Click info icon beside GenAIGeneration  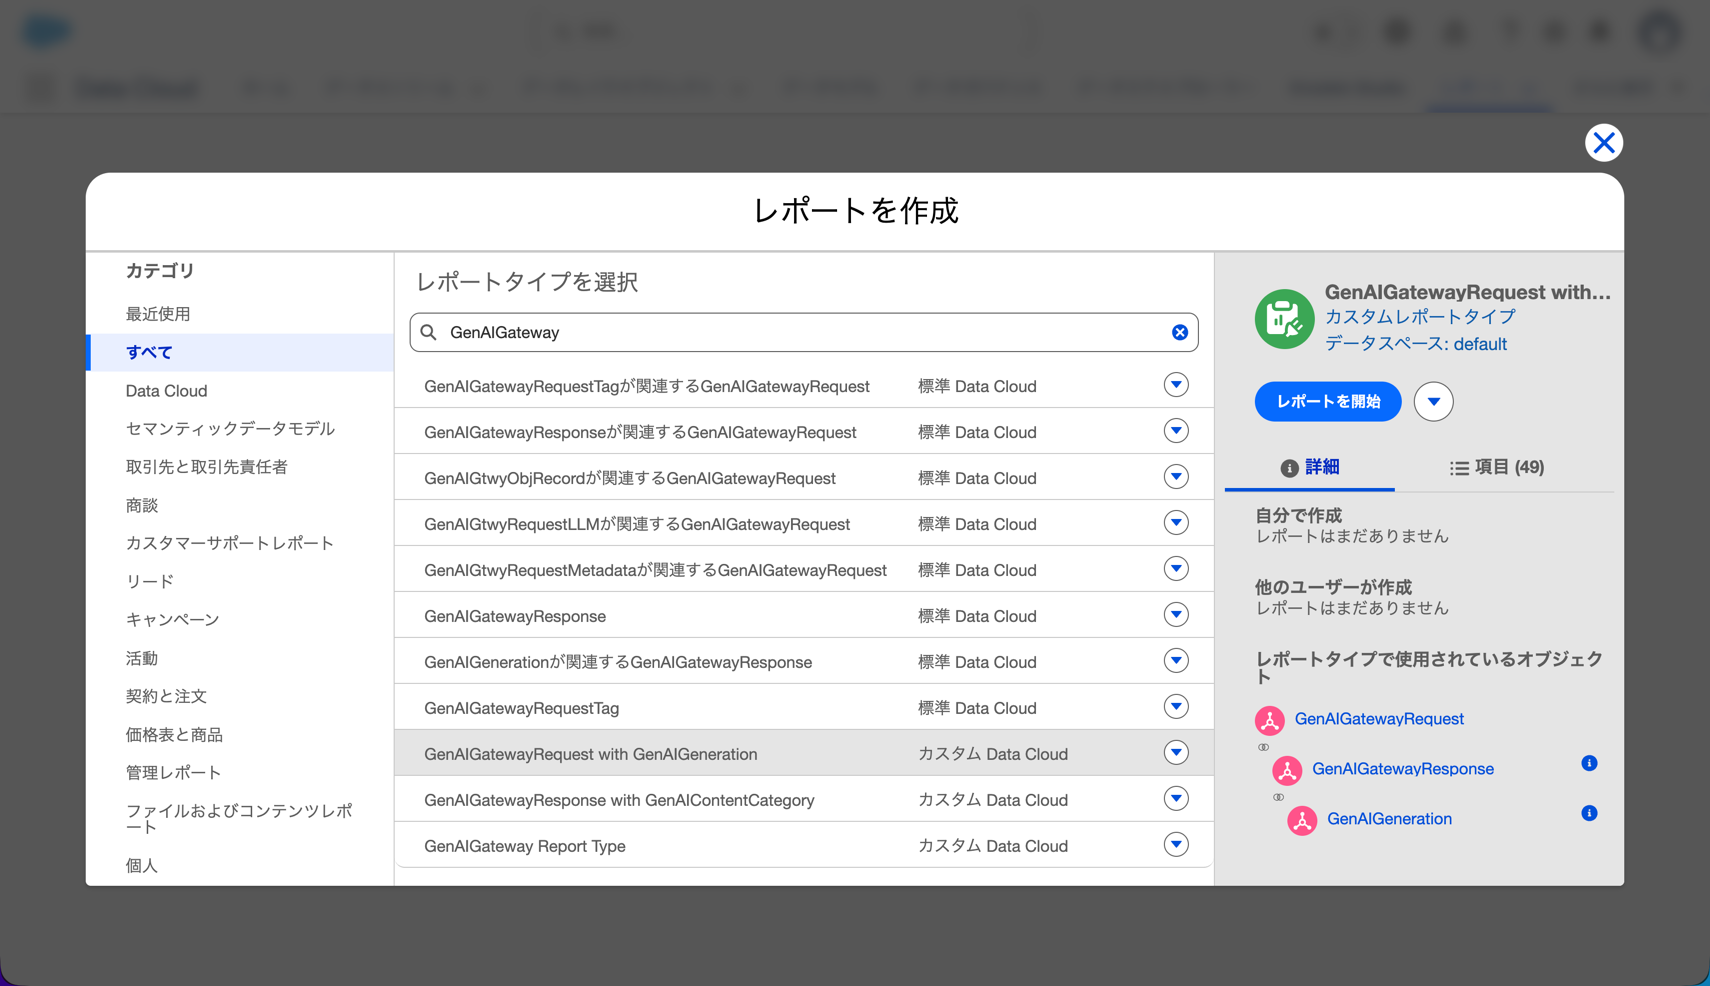coord(1589,814)
